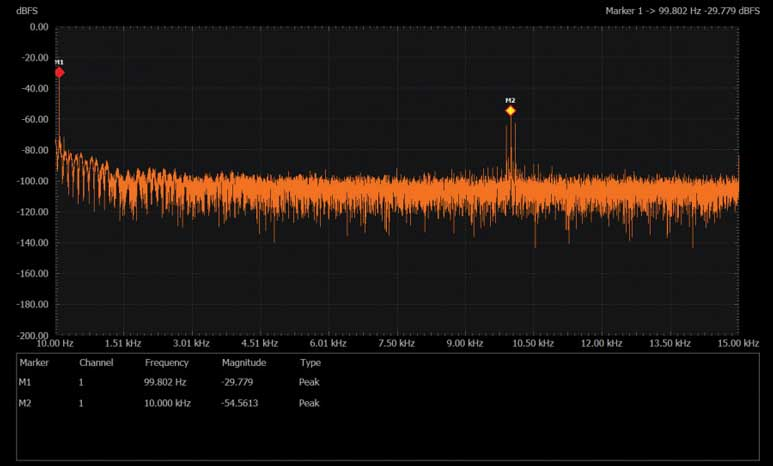
Task: Click the Type column header
Action: (x=309, y=362)
